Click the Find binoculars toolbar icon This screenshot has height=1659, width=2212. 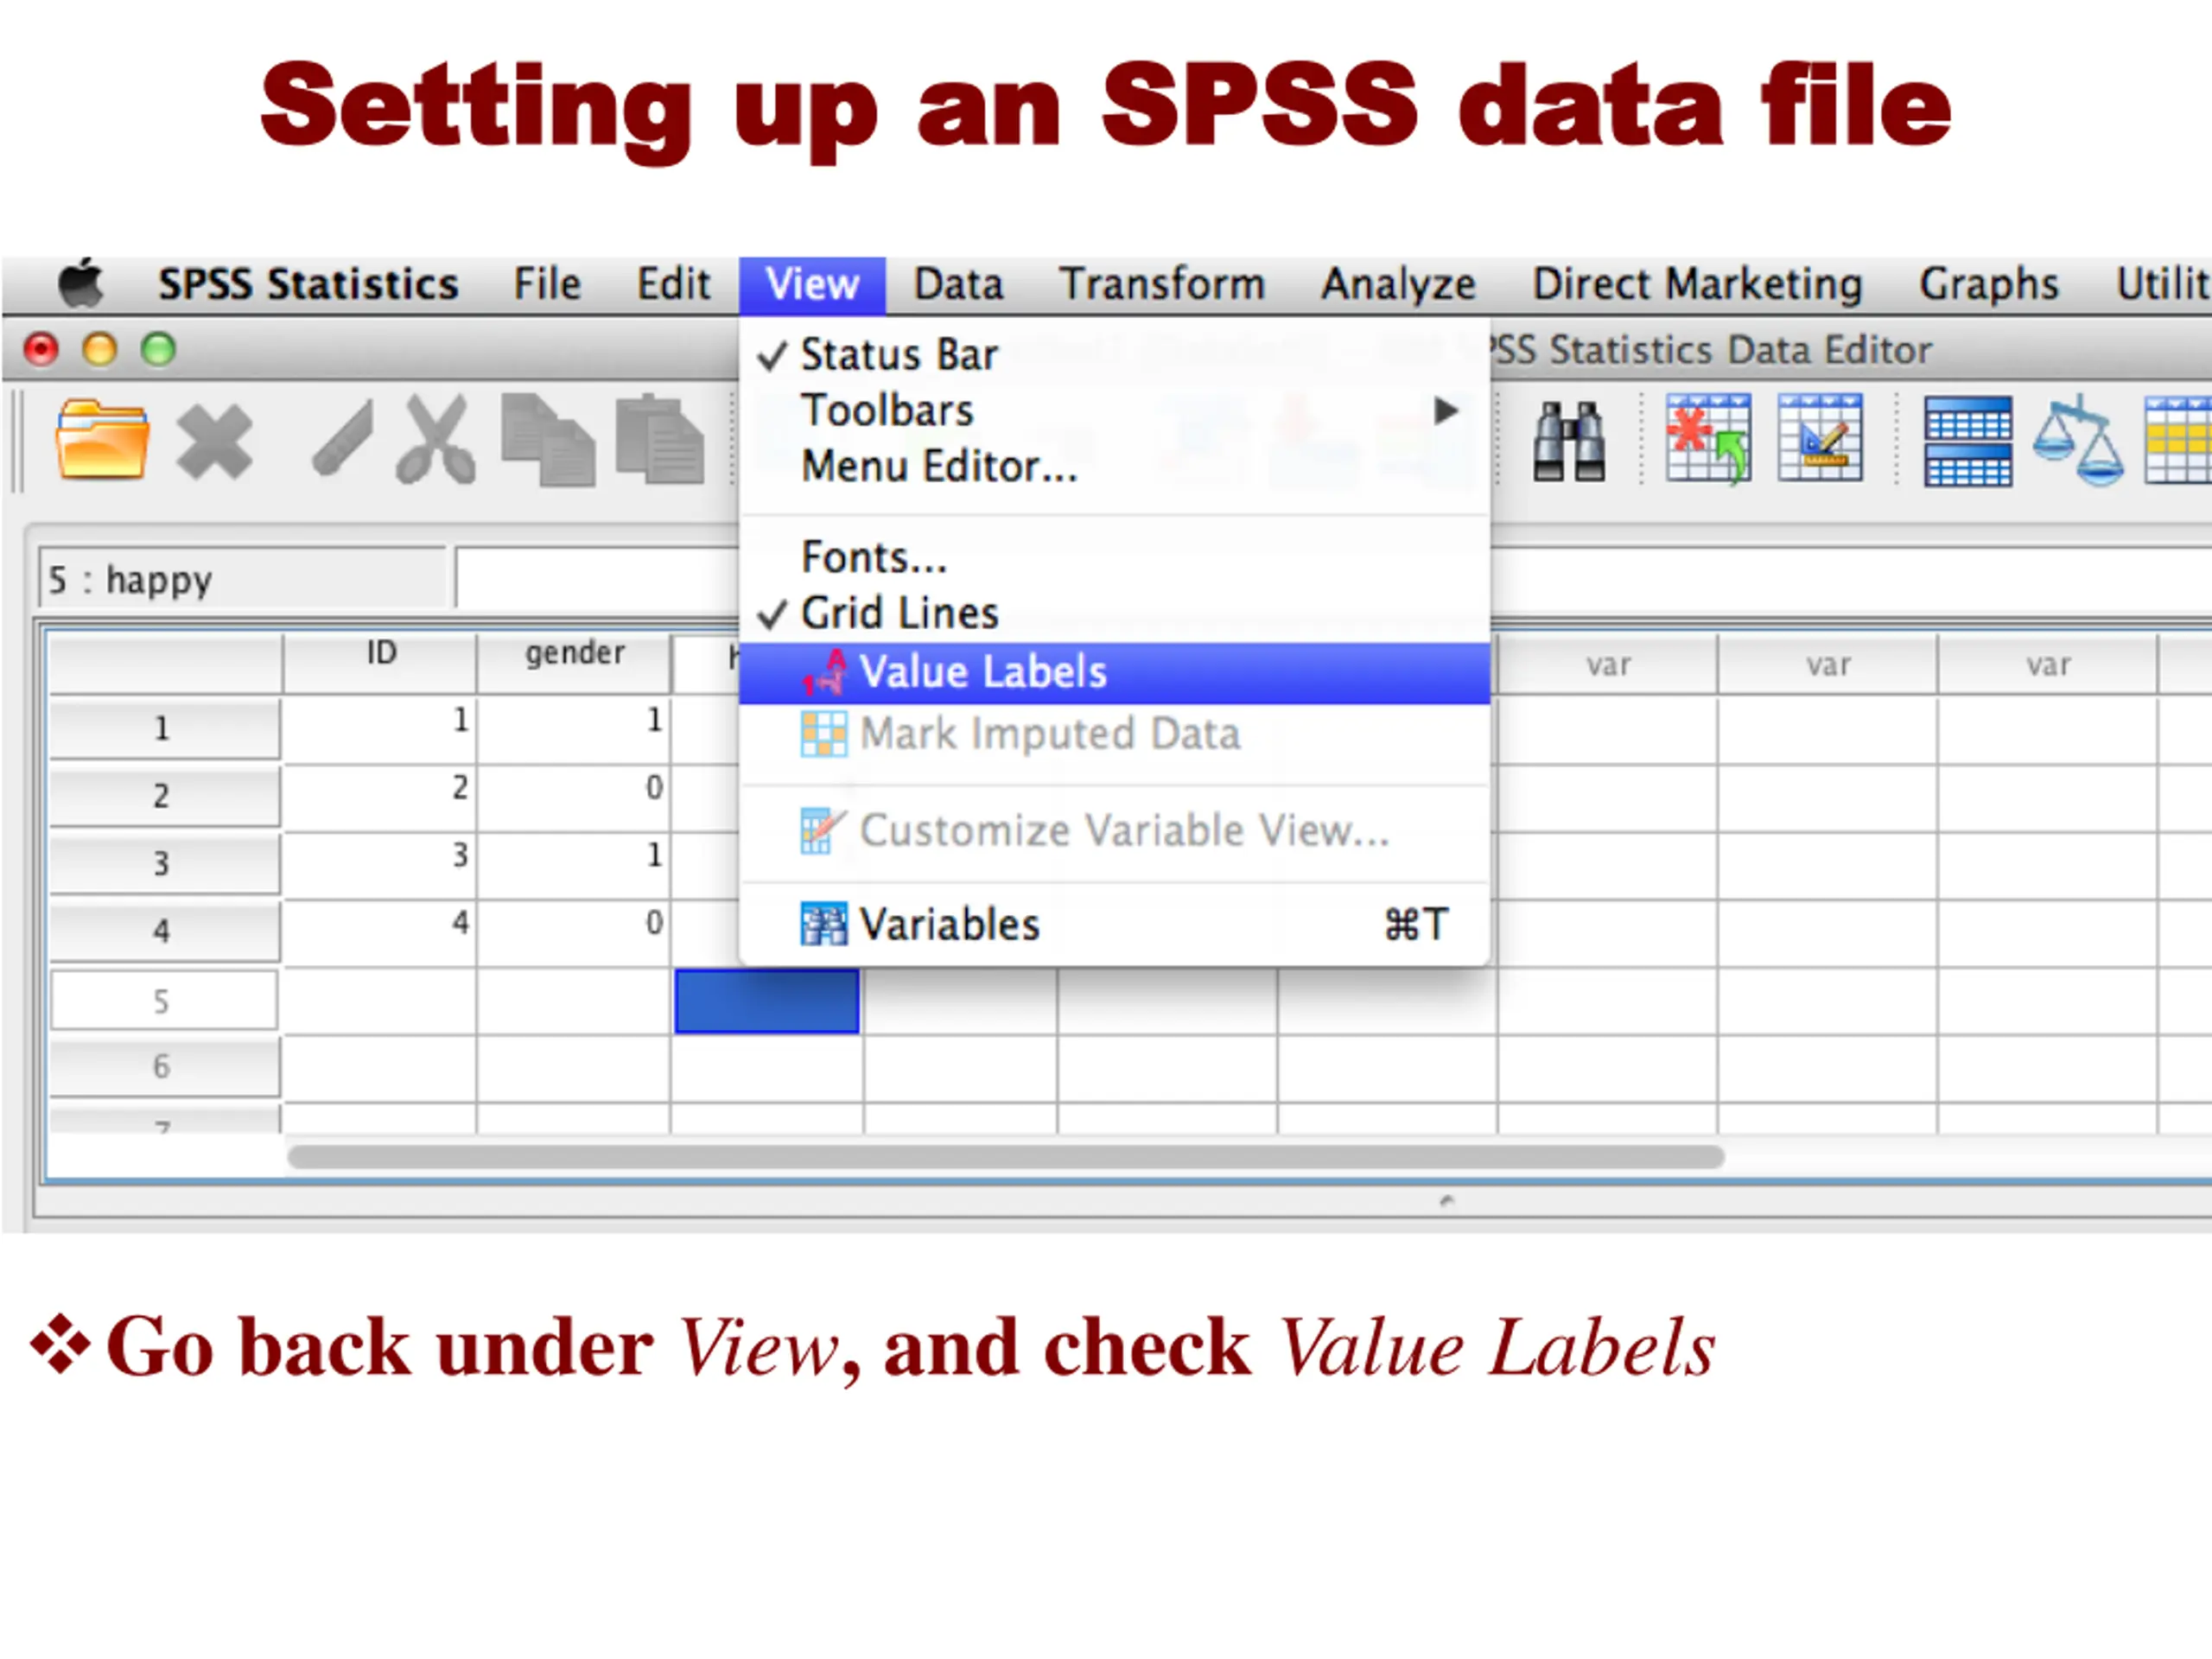[x=1569, y=441]
